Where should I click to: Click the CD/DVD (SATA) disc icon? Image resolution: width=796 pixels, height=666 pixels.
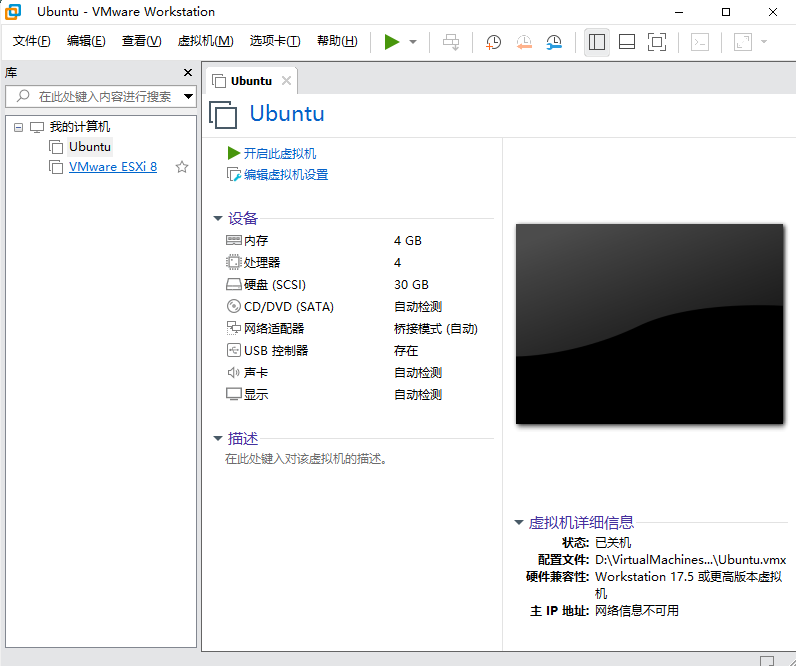click(234, 306)
